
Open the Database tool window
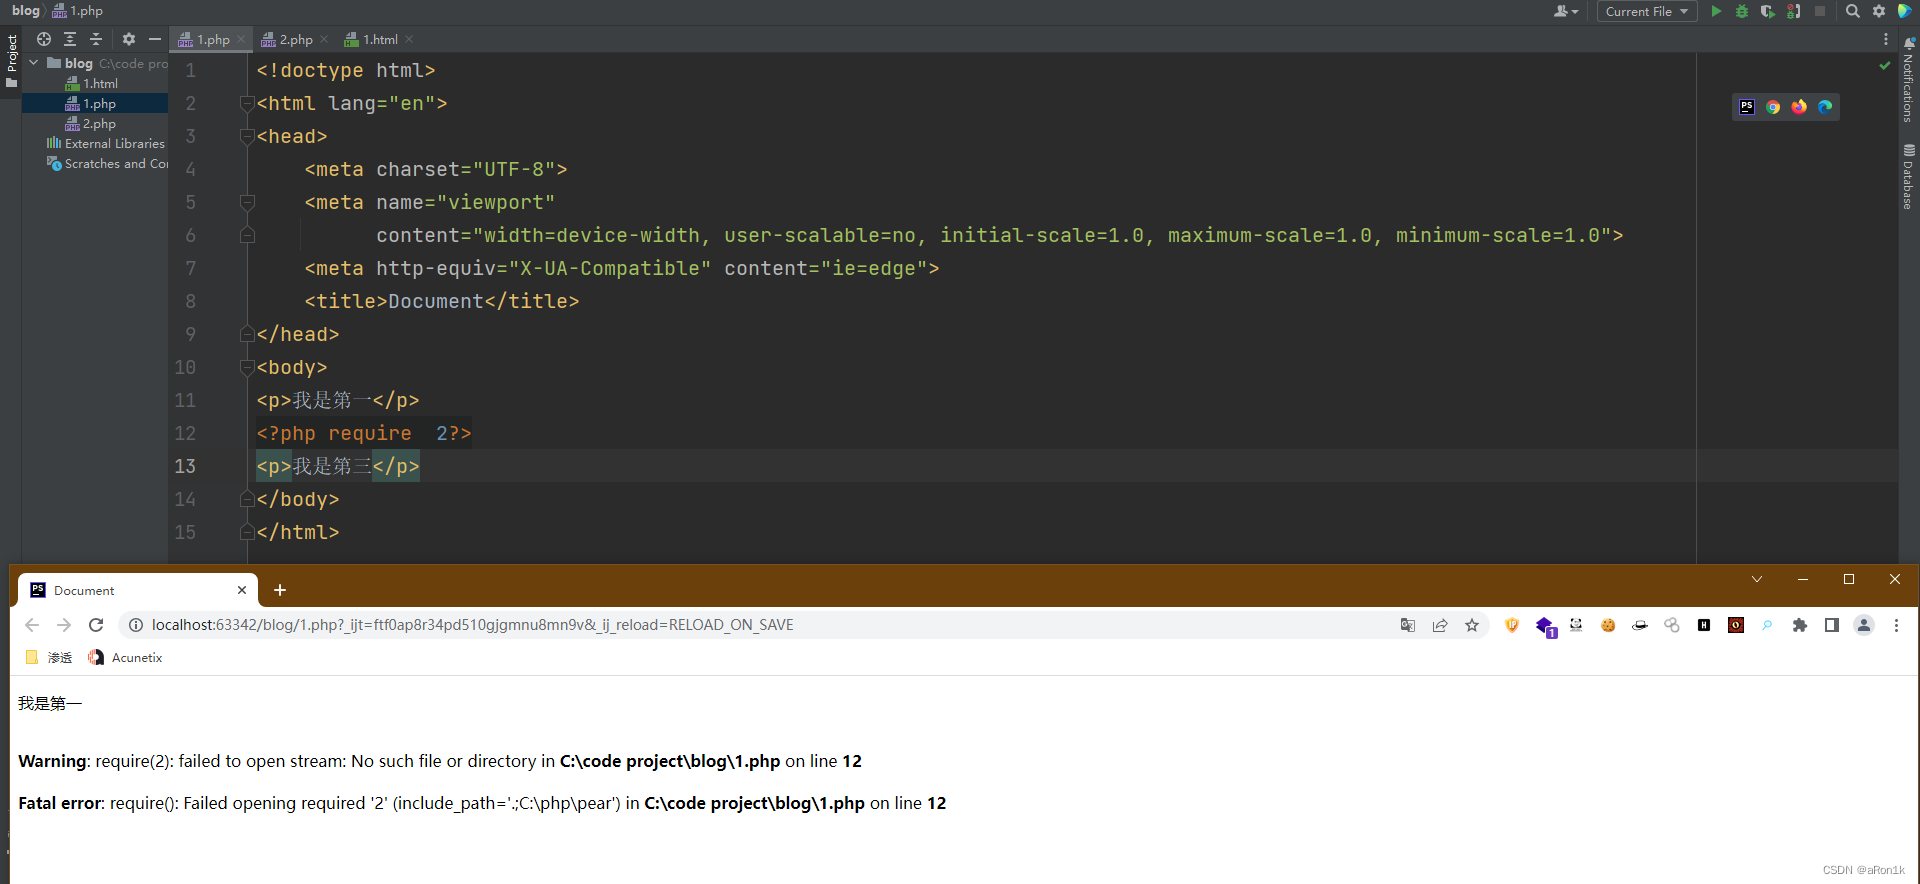[x=1909, y=177]
